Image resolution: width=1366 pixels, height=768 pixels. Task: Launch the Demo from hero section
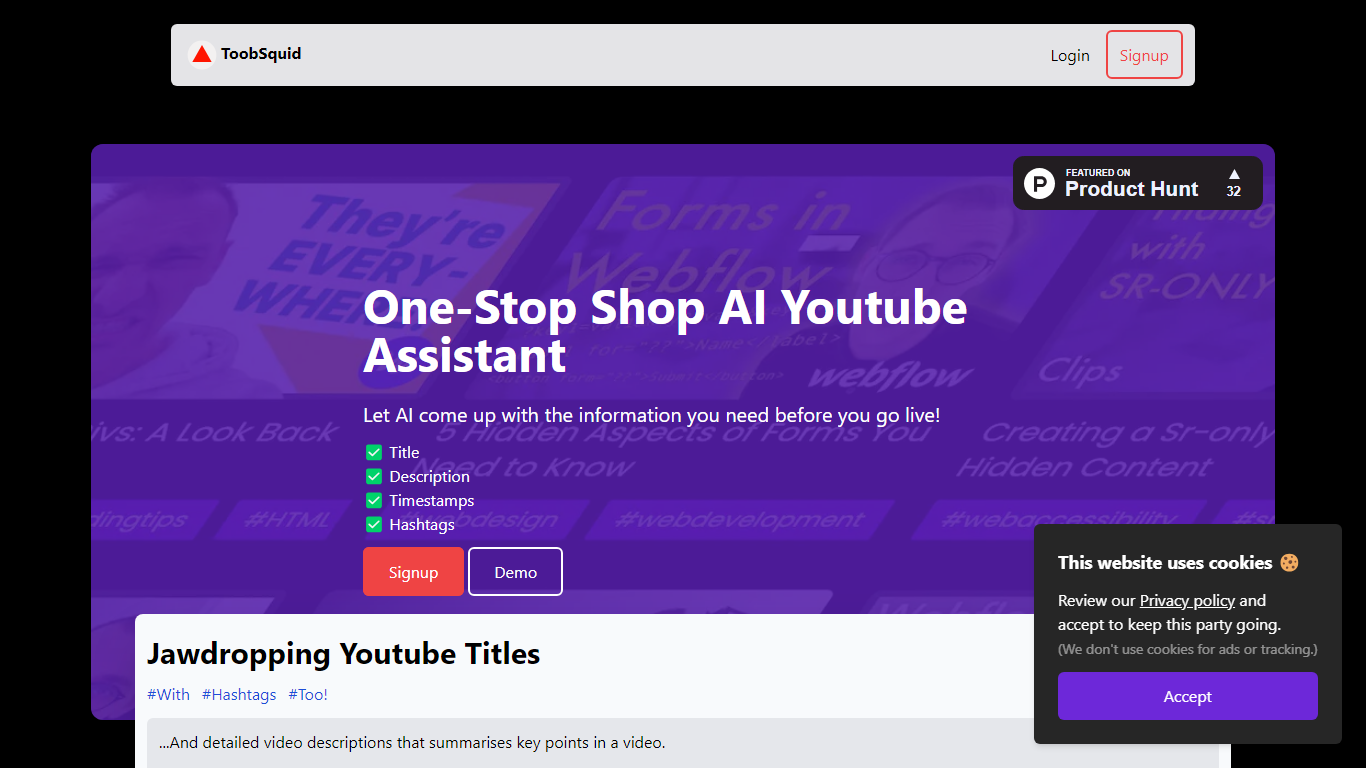tap(515, 572)
